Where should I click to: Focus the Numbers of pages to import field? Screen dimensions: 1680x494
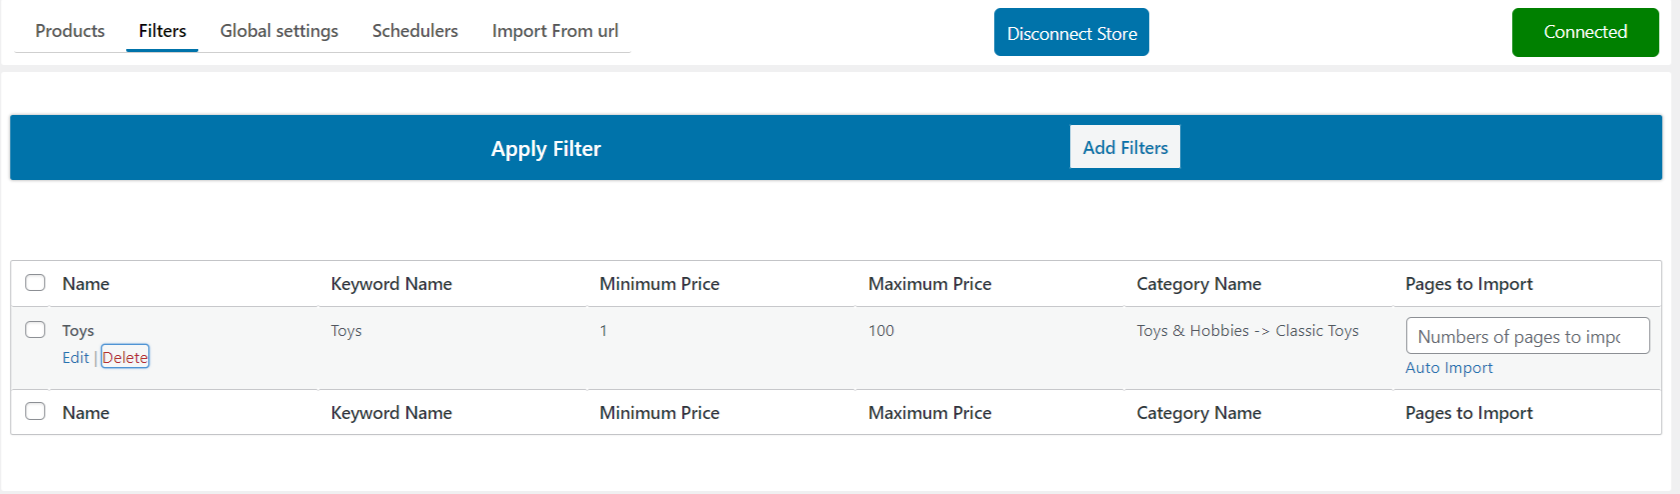[x=1528, y=336]
